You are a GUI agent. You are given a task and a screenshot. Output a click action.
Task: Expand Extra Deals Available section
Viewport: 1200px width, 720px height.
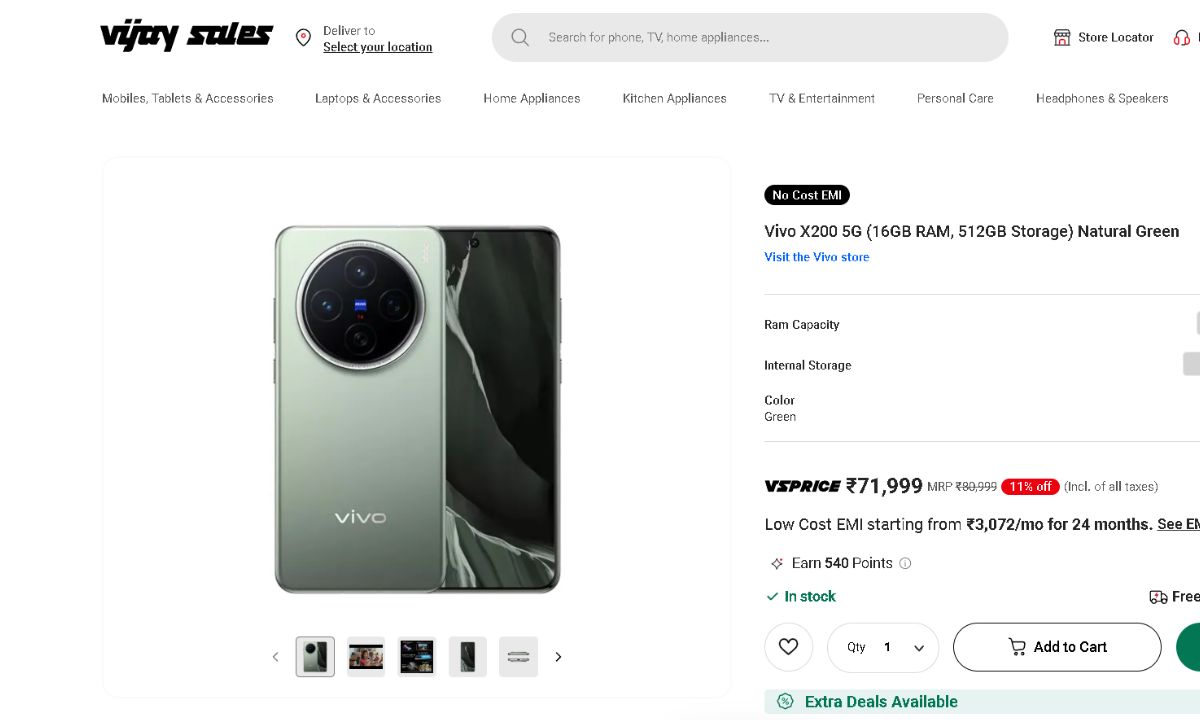[880, 702]
